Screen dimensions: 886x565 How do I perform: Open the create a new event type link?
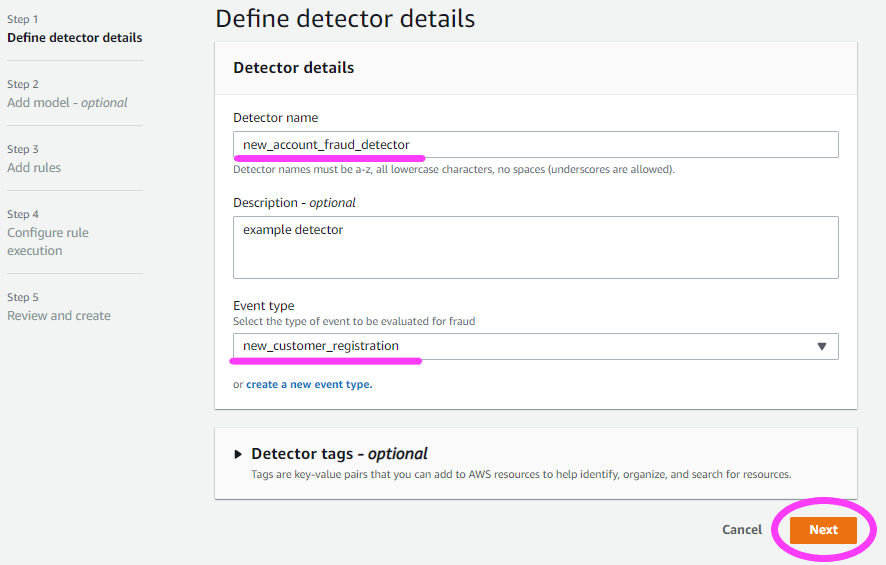point(309,384)
